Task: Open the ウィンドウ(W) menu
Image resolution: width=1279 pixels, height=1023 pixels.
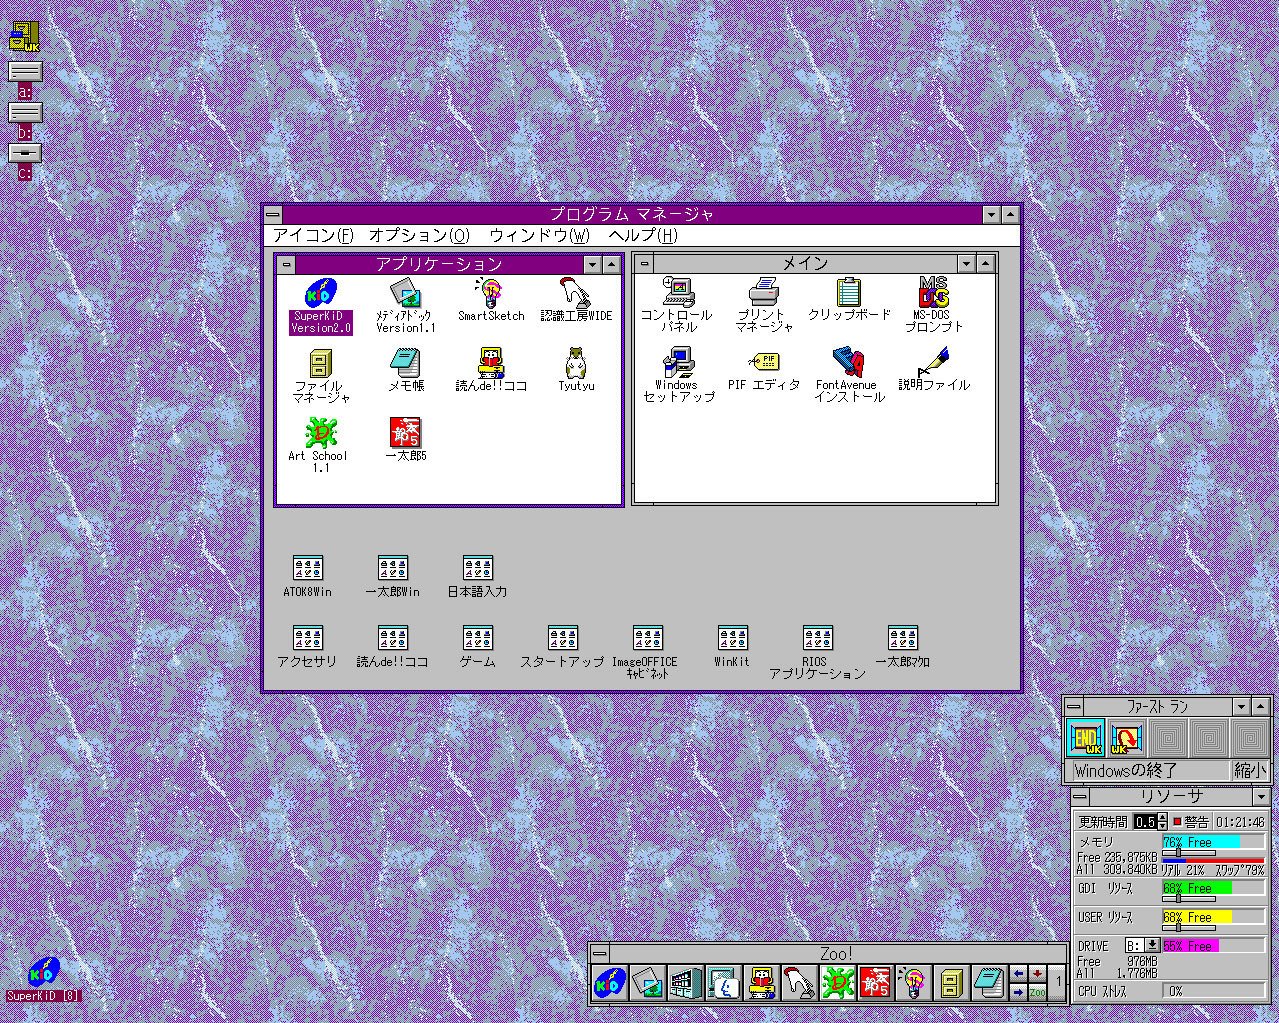Action: 539,236
